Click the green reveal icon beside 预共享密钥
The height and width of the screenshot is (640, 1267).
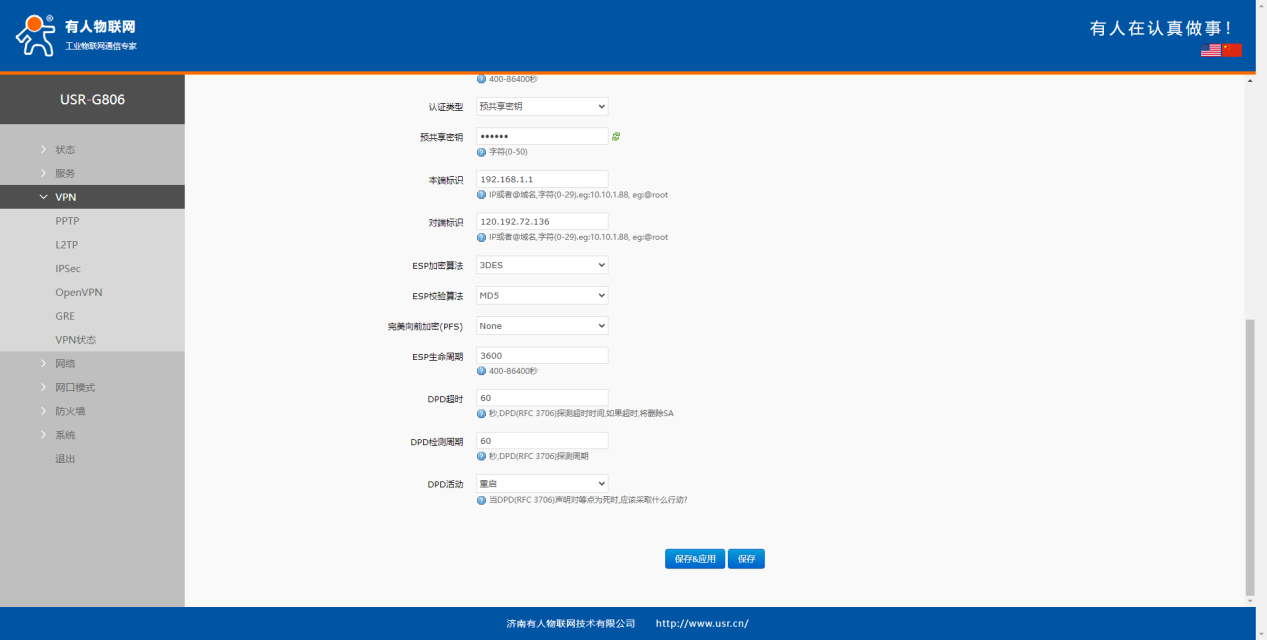[616, 137]
